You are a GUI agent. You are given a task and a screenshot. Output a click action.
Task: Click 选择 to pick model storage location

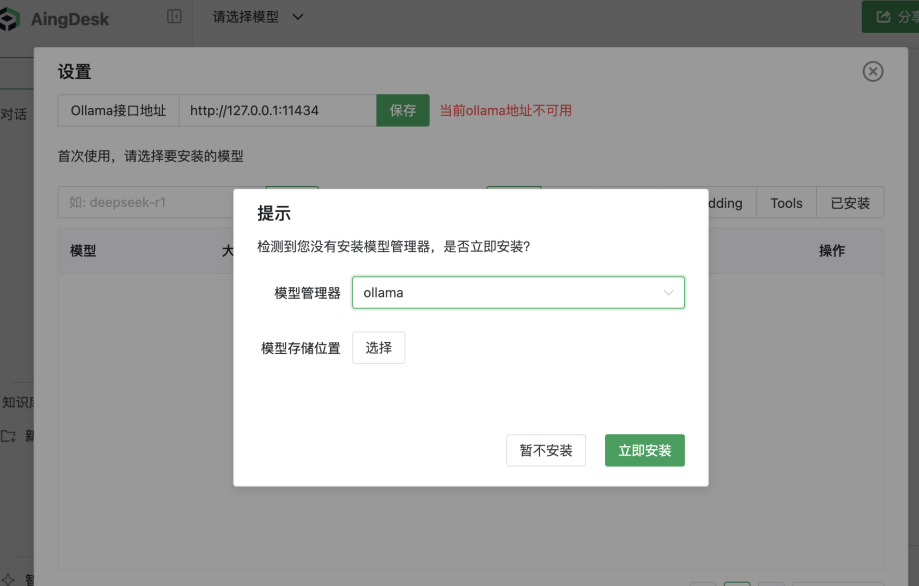click(x=378, y=347)
